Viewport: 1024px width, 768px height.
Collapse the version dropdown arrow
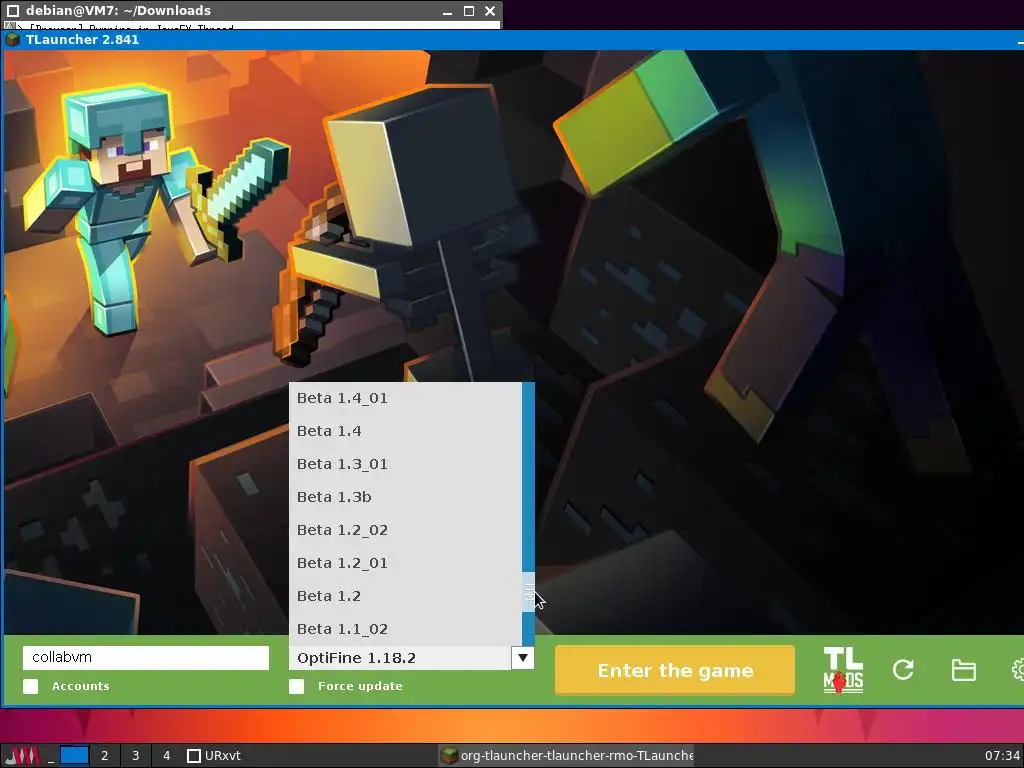click(x=522, y=658)
